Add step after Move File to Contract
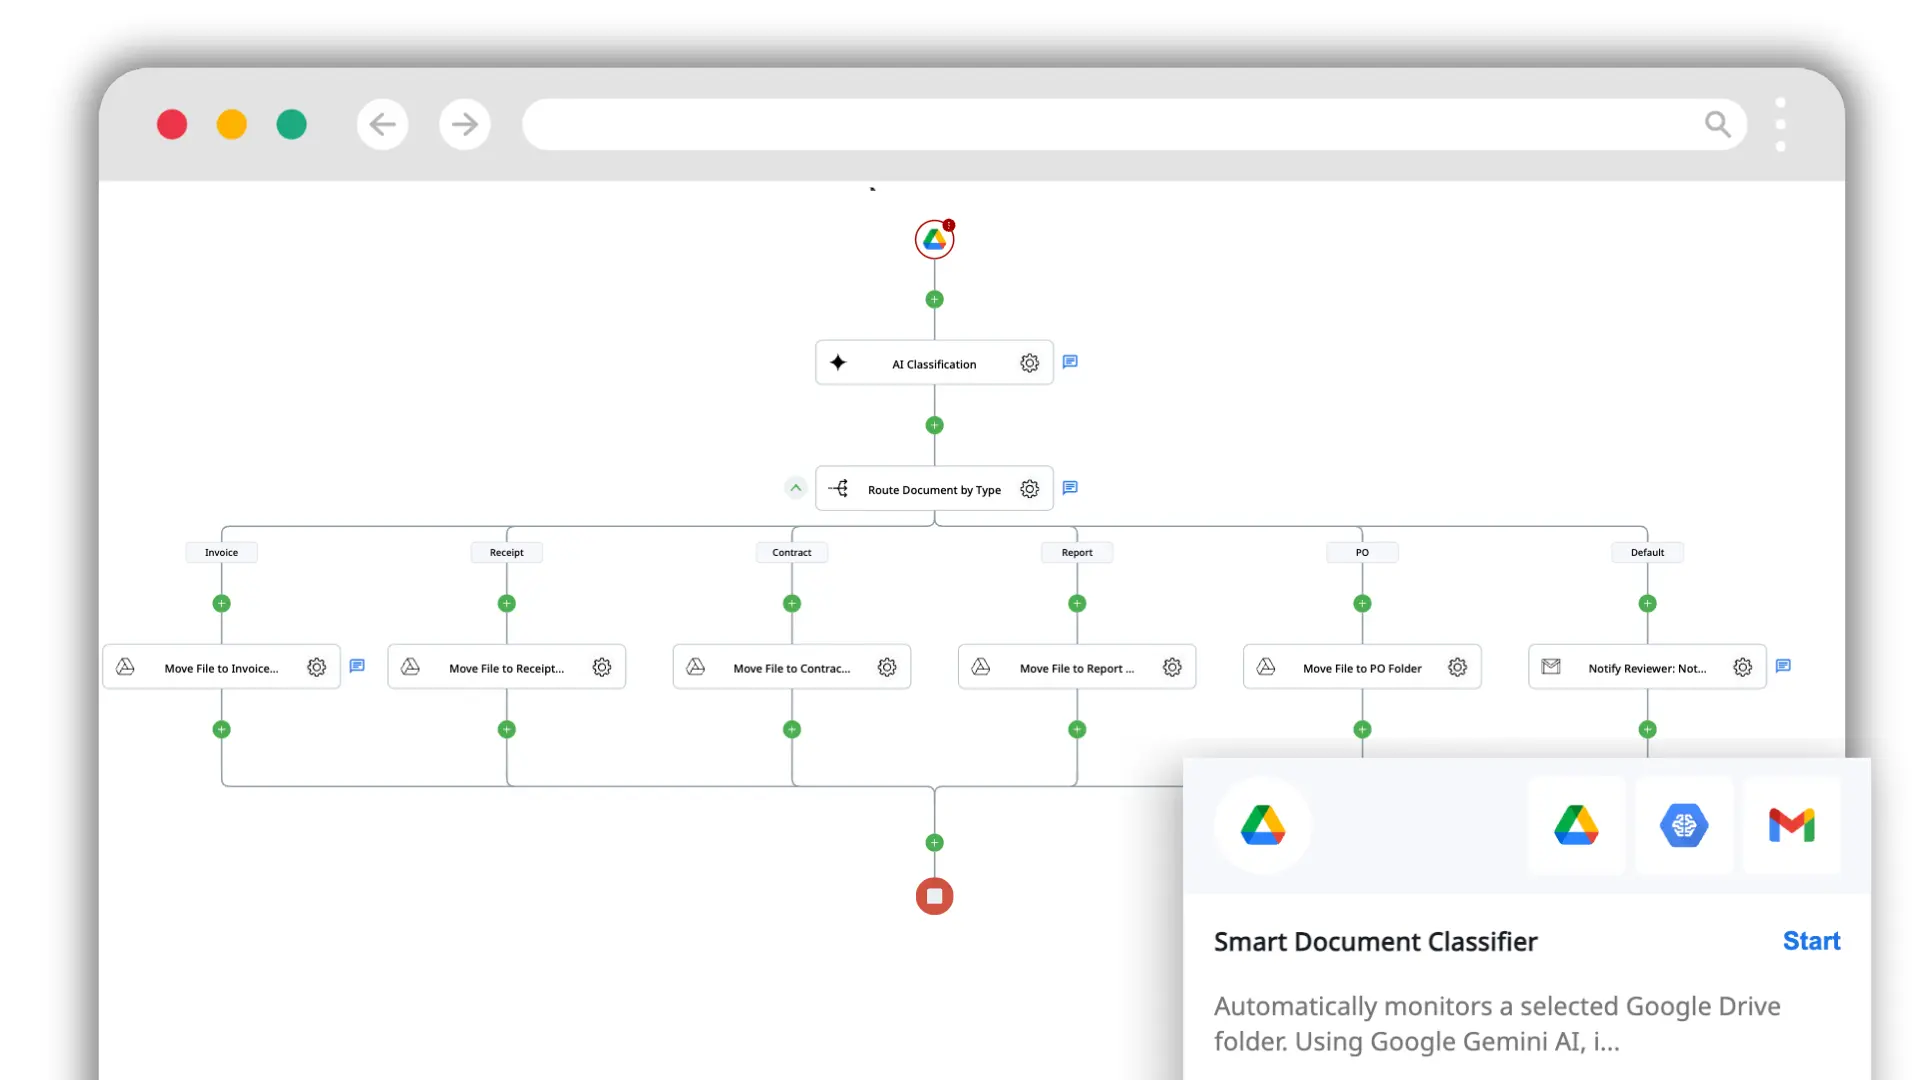This screenshot has height=1080, width=1920. pyautogui.click(x=791, y=729)
